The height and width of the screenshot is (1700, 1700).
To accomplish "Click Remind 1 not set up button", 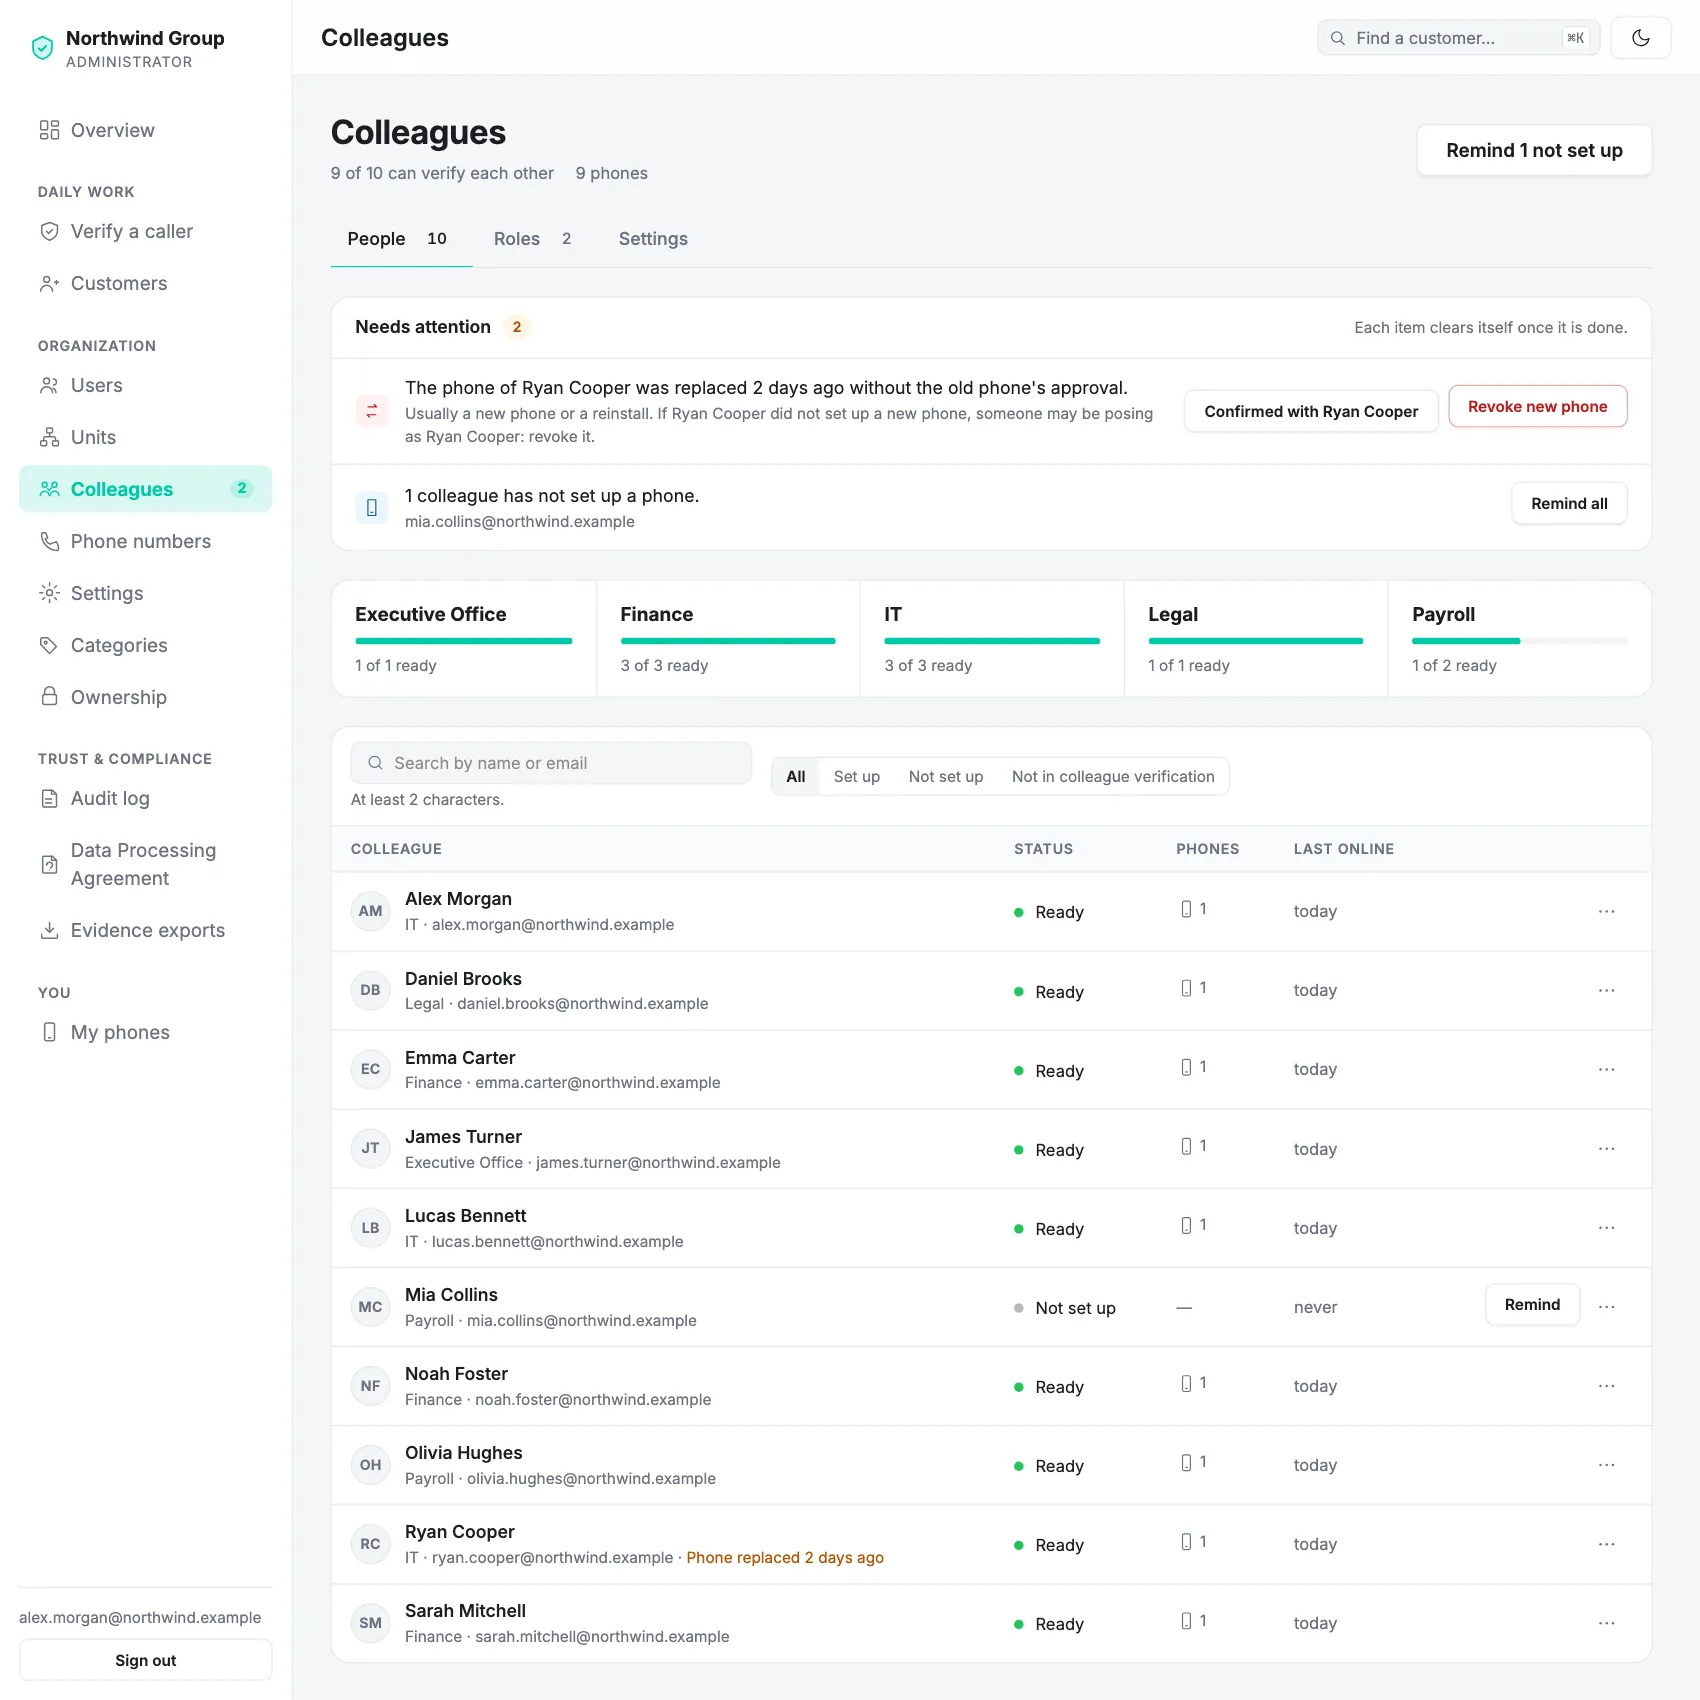I will click(x=1534, y=150).
